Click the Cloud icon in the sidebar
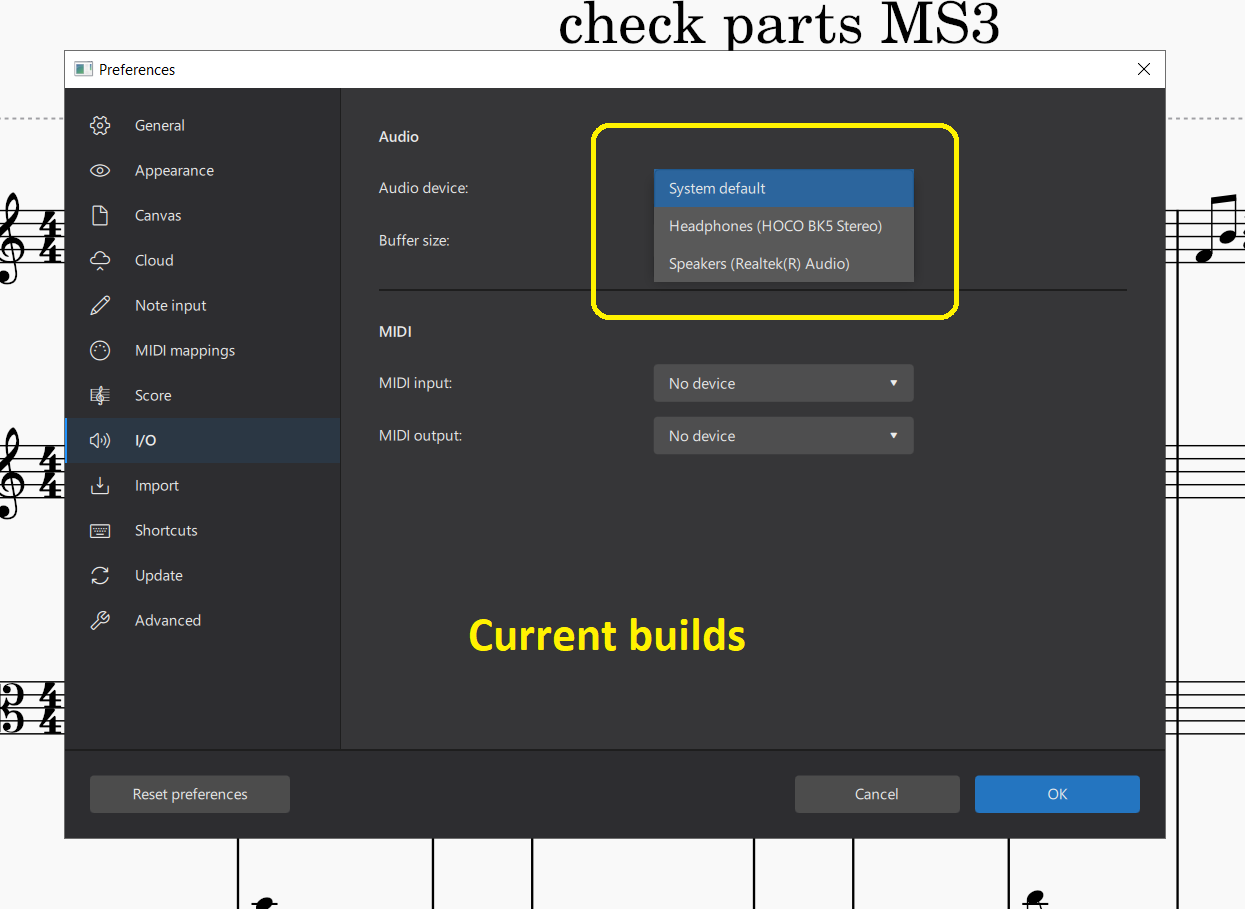Viewport: 1245px width, 909px height. [x=100, y=260]
